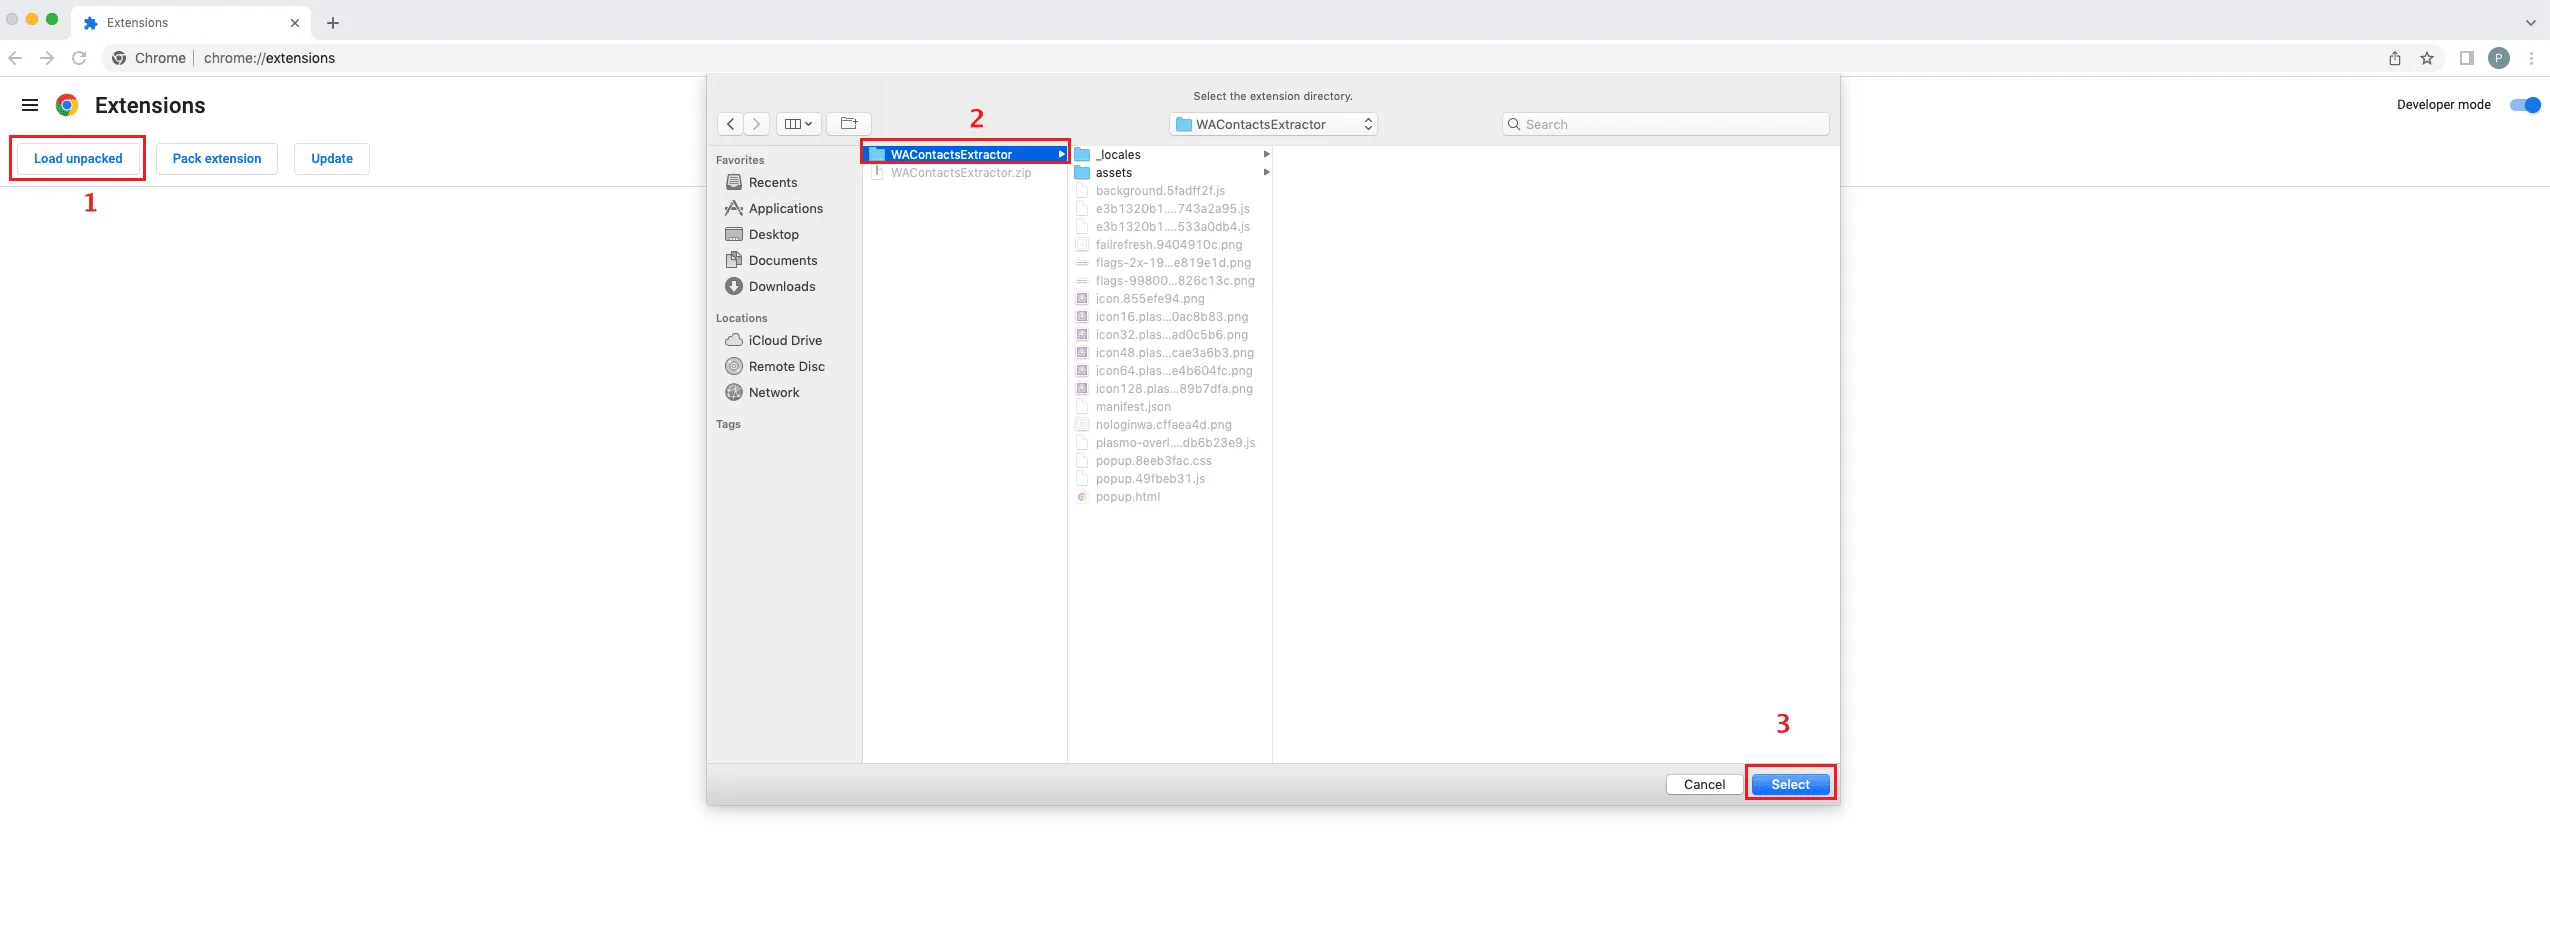This screenshot has width=2550, height=930.
Task: Go back using the dialog's back arrow
Action: (x=730, y=123)
